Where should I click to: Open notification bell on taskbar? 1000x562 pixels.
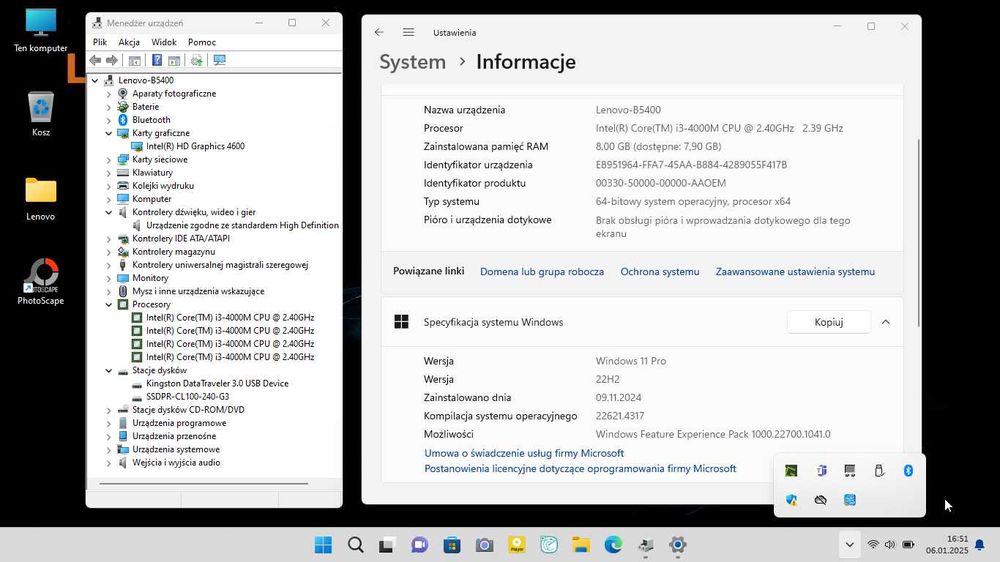pyautogui.click(x=980, y=545)
